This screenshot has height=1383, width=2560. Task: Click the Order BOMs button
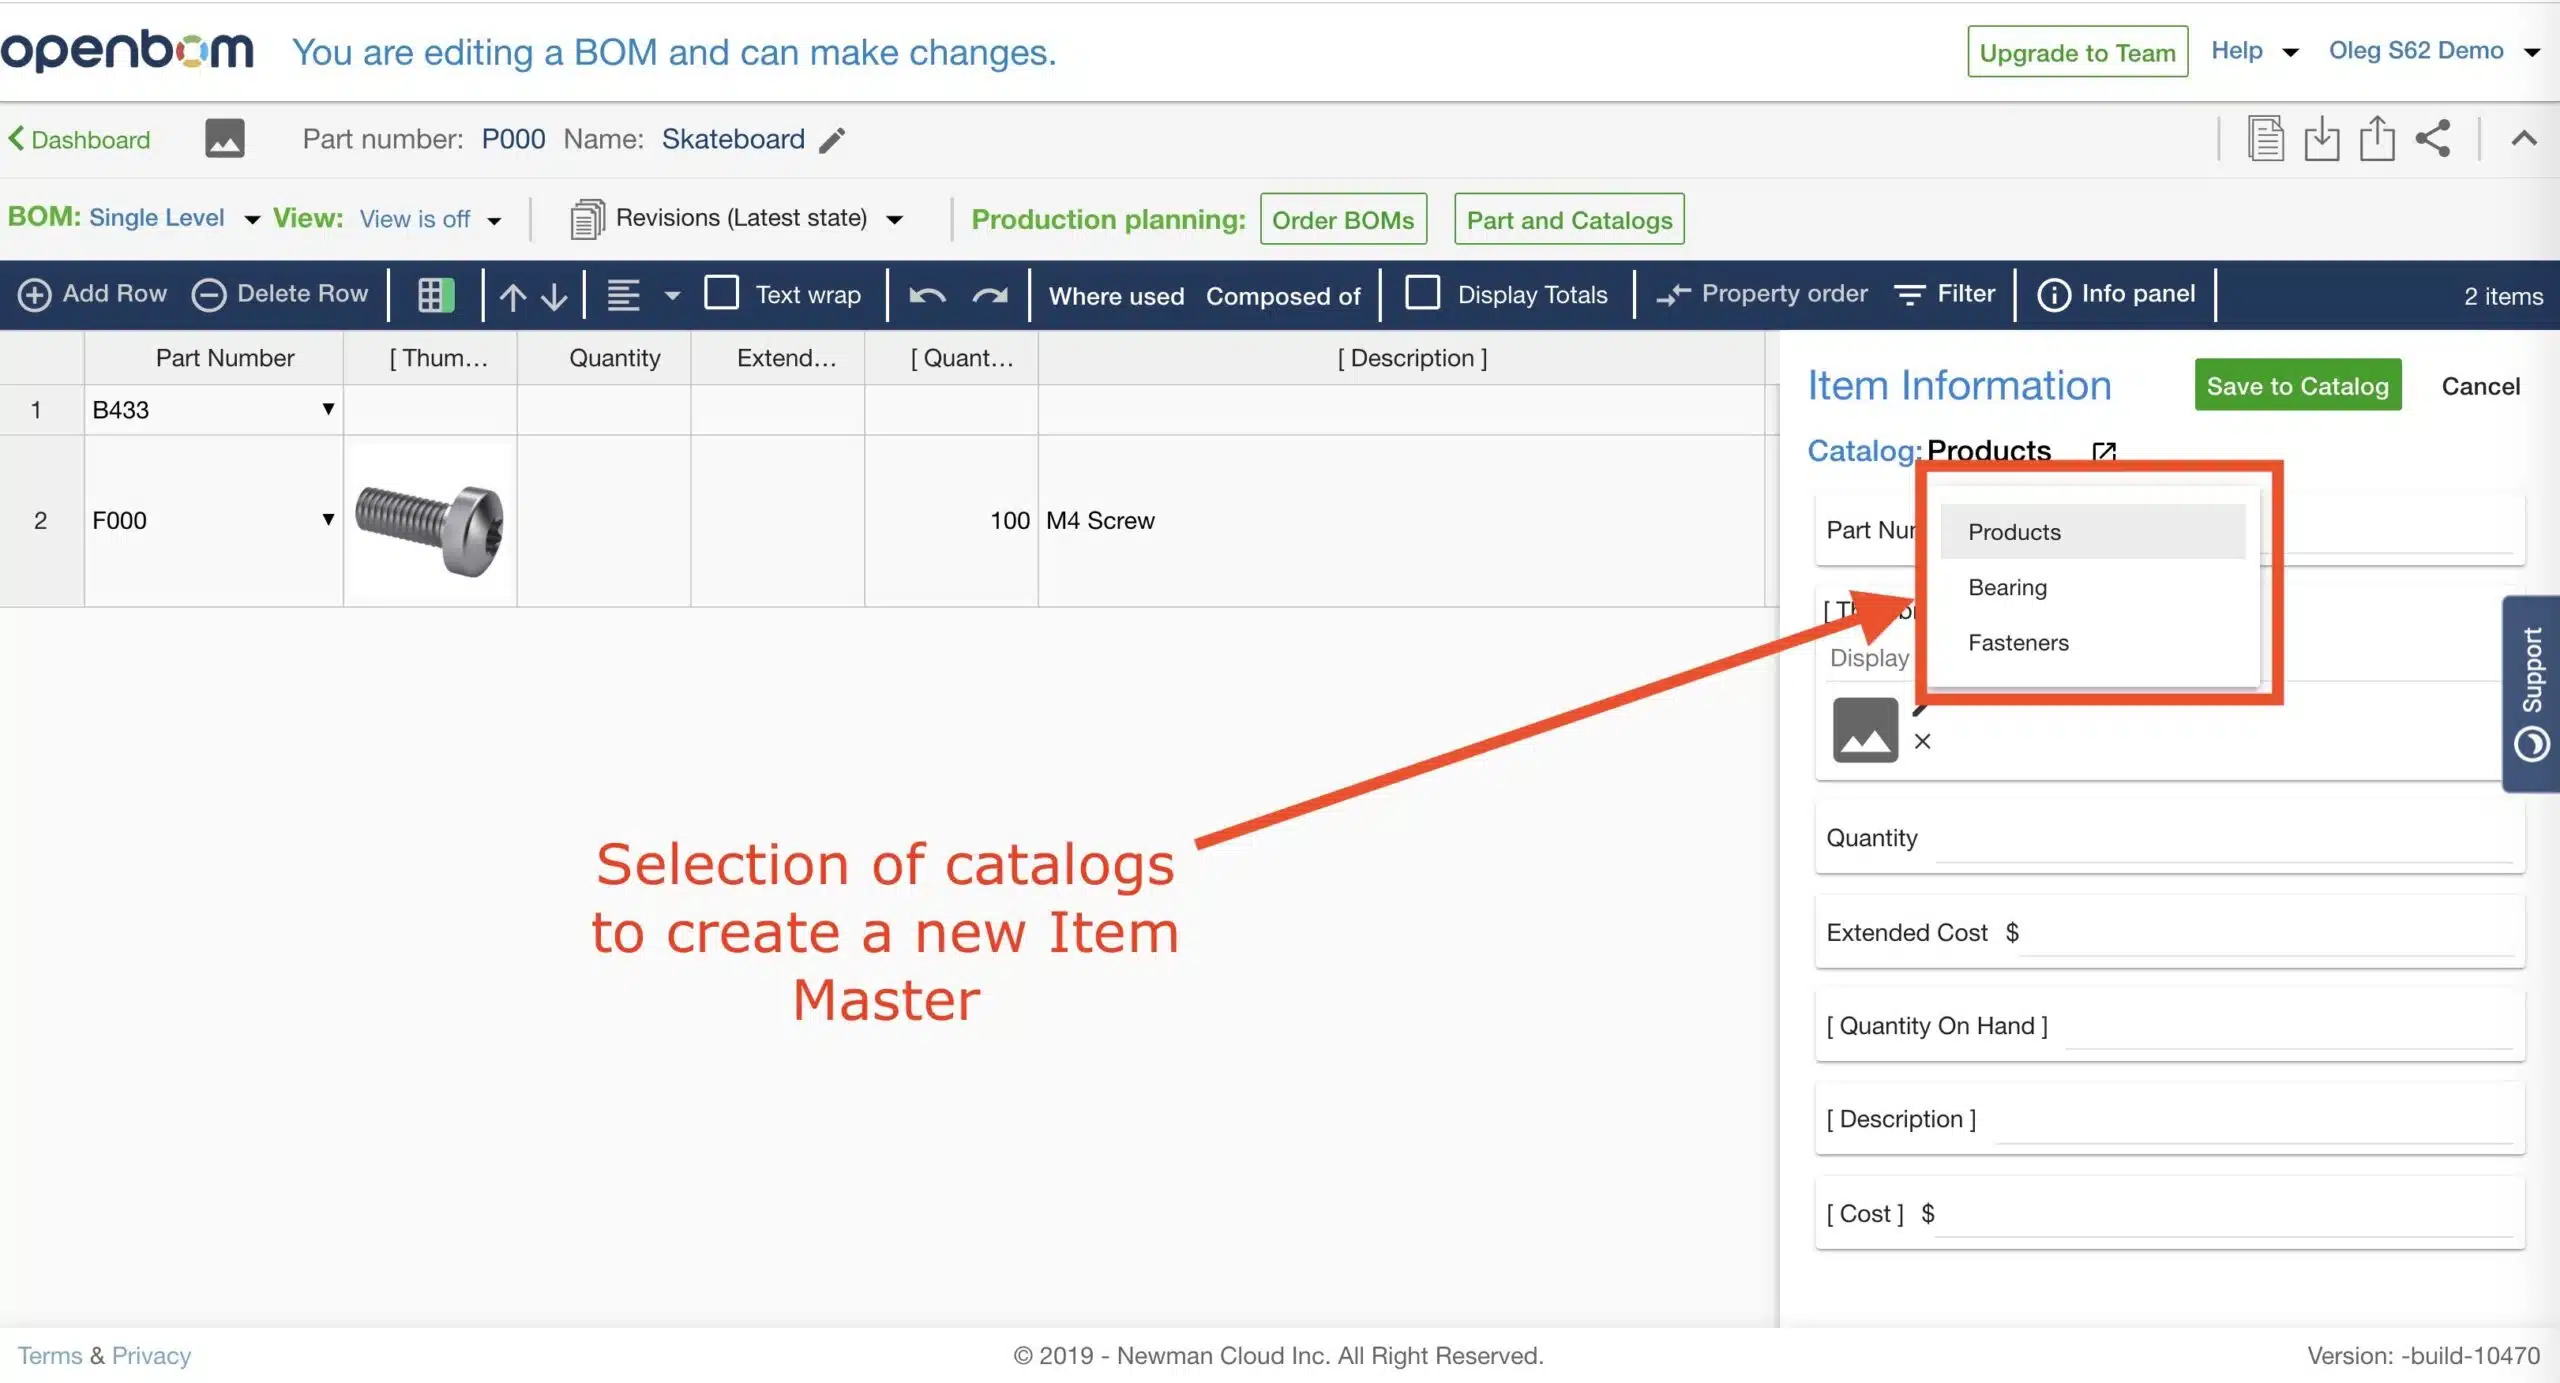1342,219
